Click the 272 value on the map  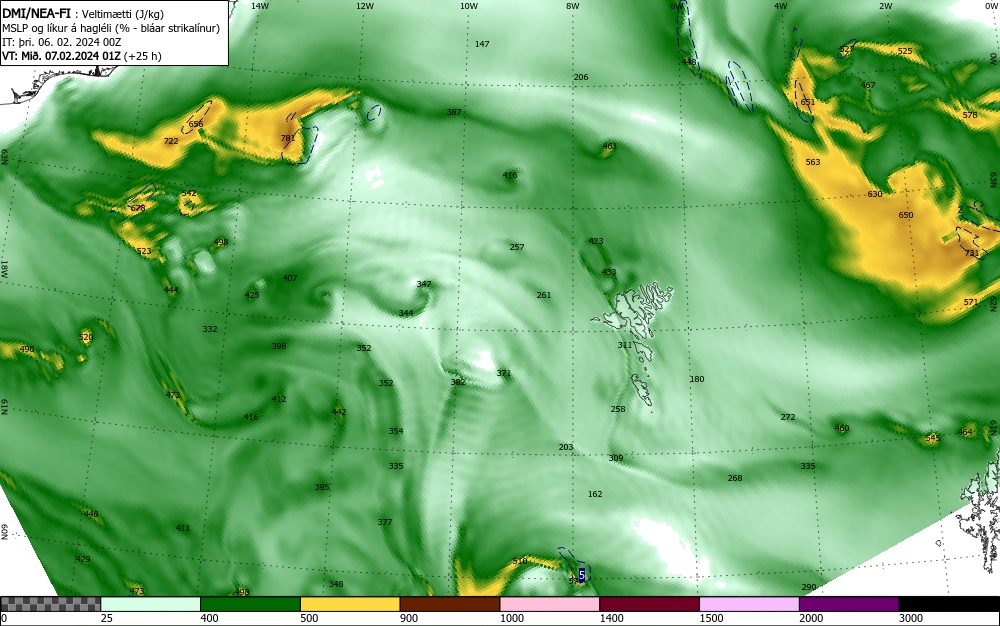(788, 417)
